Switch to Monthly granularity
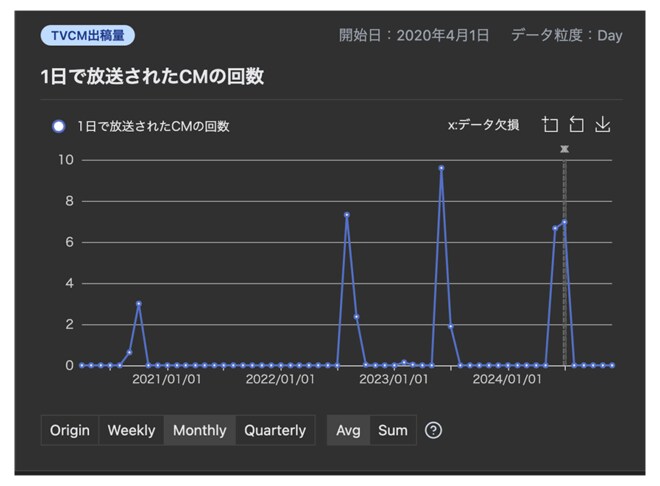 click(x=200, y=430)
